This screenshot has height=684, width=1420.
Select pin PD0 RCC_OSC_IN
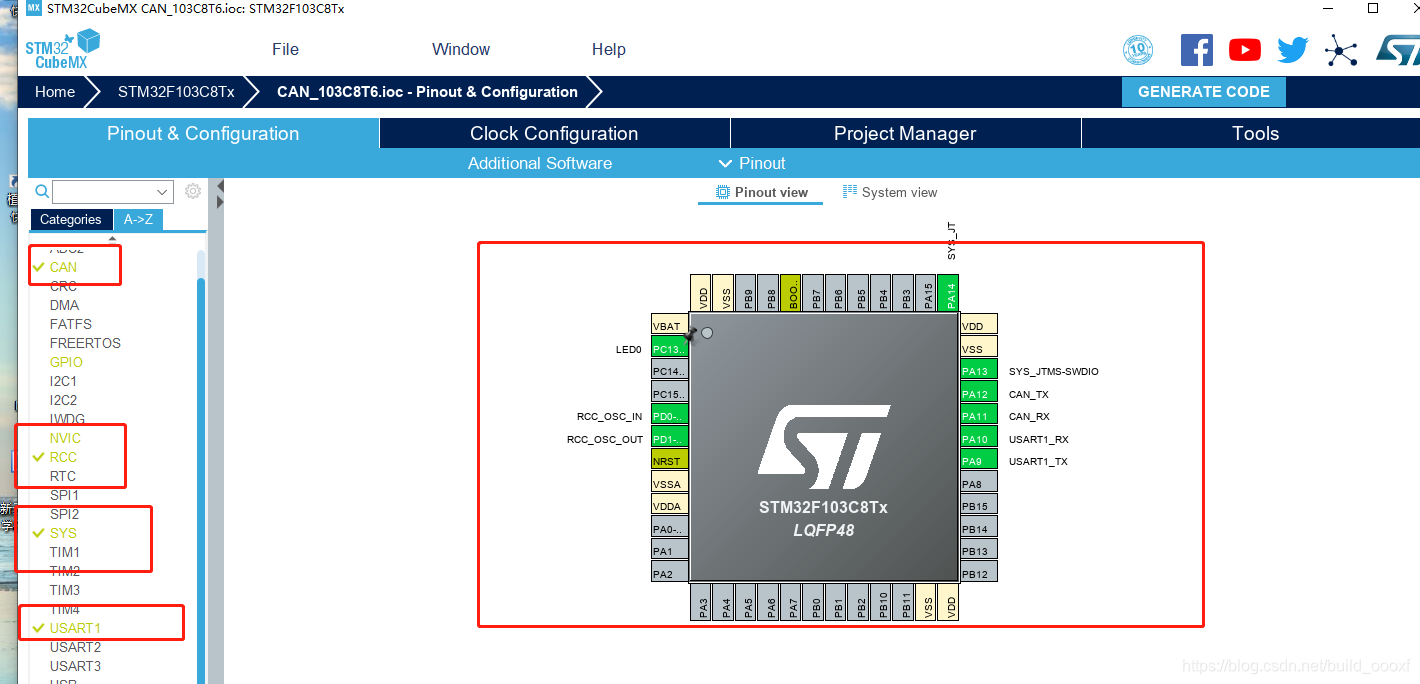pyautogui.click(x=669, y=416)
